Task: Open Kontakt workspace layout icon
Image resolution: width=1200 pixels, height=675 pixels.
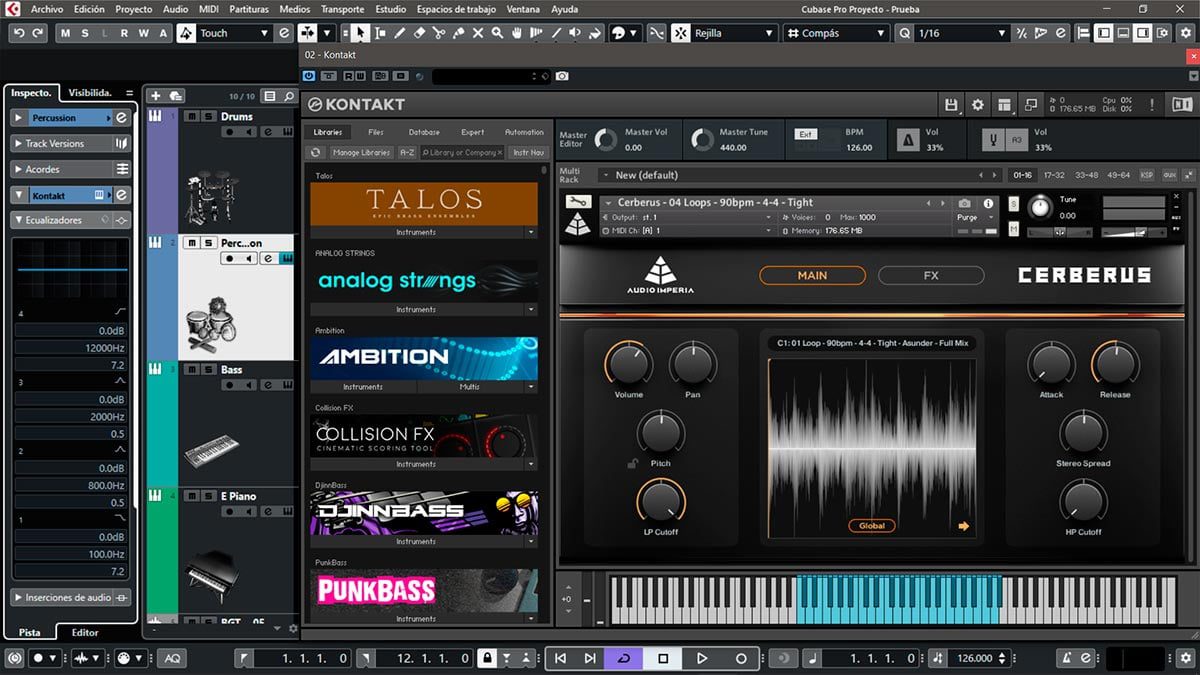Action: point(1004,104)
